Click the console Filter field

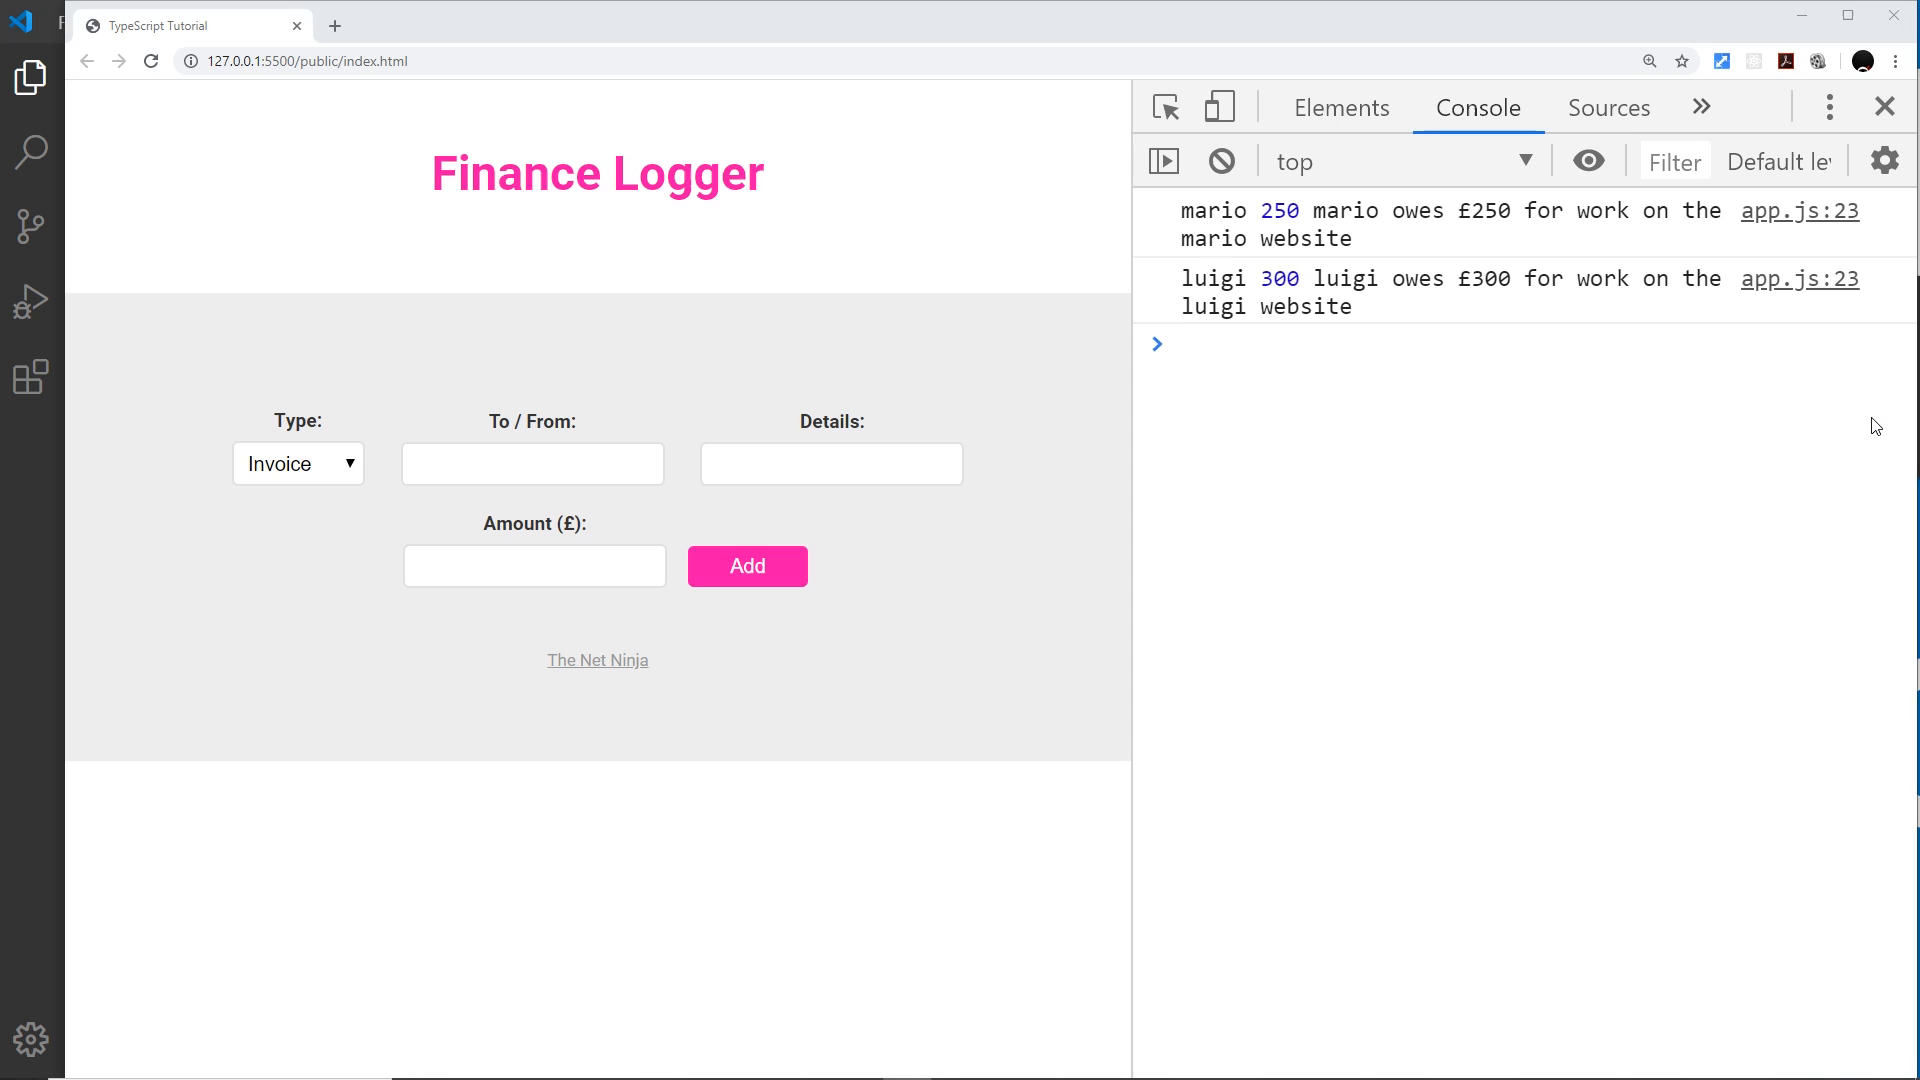[x=1675, y=162]
